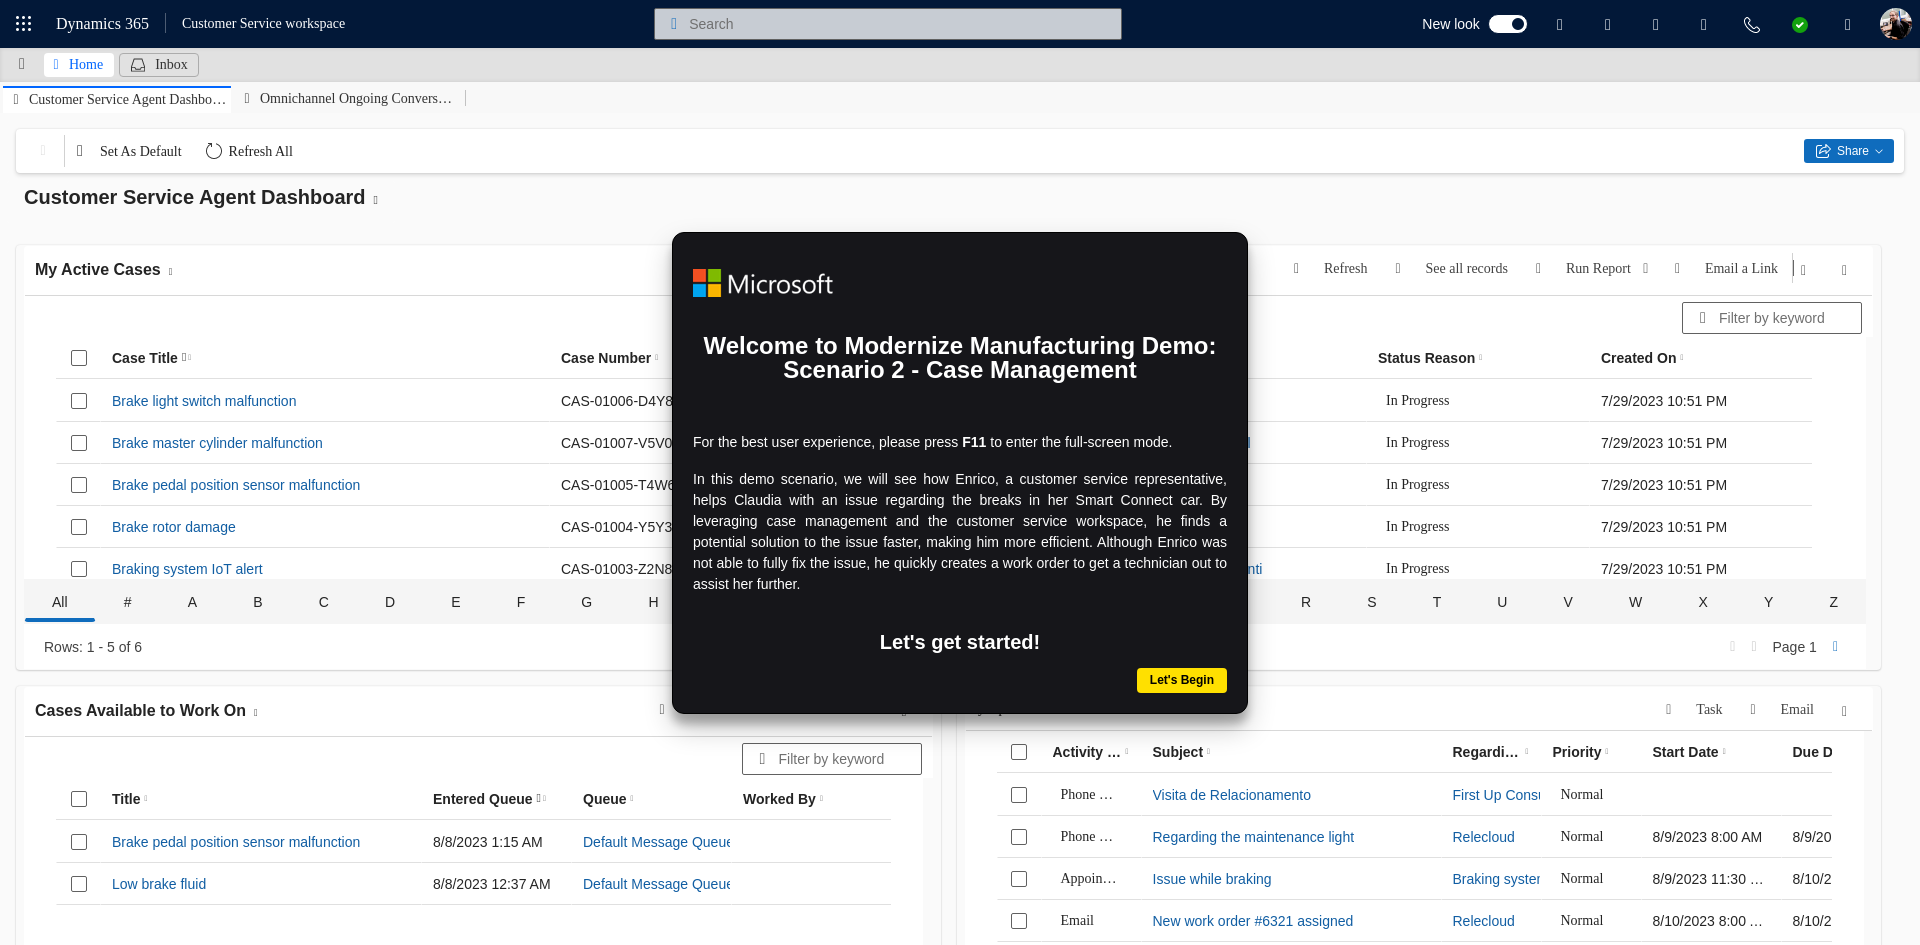Open the Inbox tab
The width and height of the screenshot is (1920, 945).
click(159, 65)
